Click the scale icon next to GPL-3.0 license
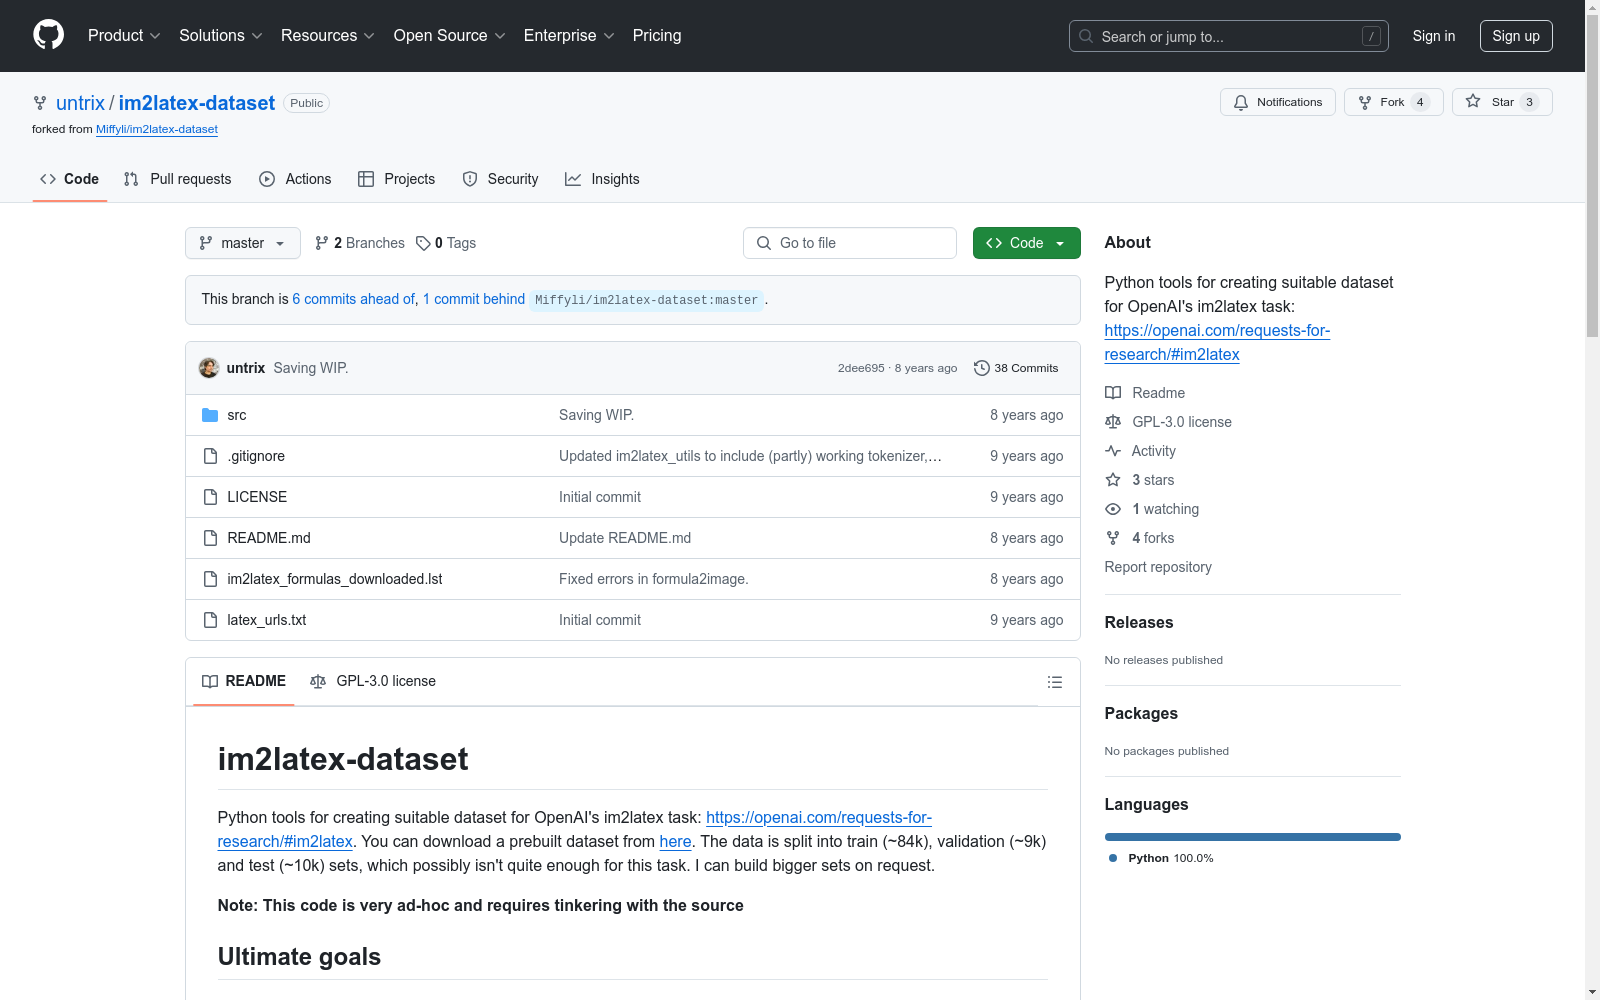The width and height of the screenshot is (1600, 1000). [1113, 422]
